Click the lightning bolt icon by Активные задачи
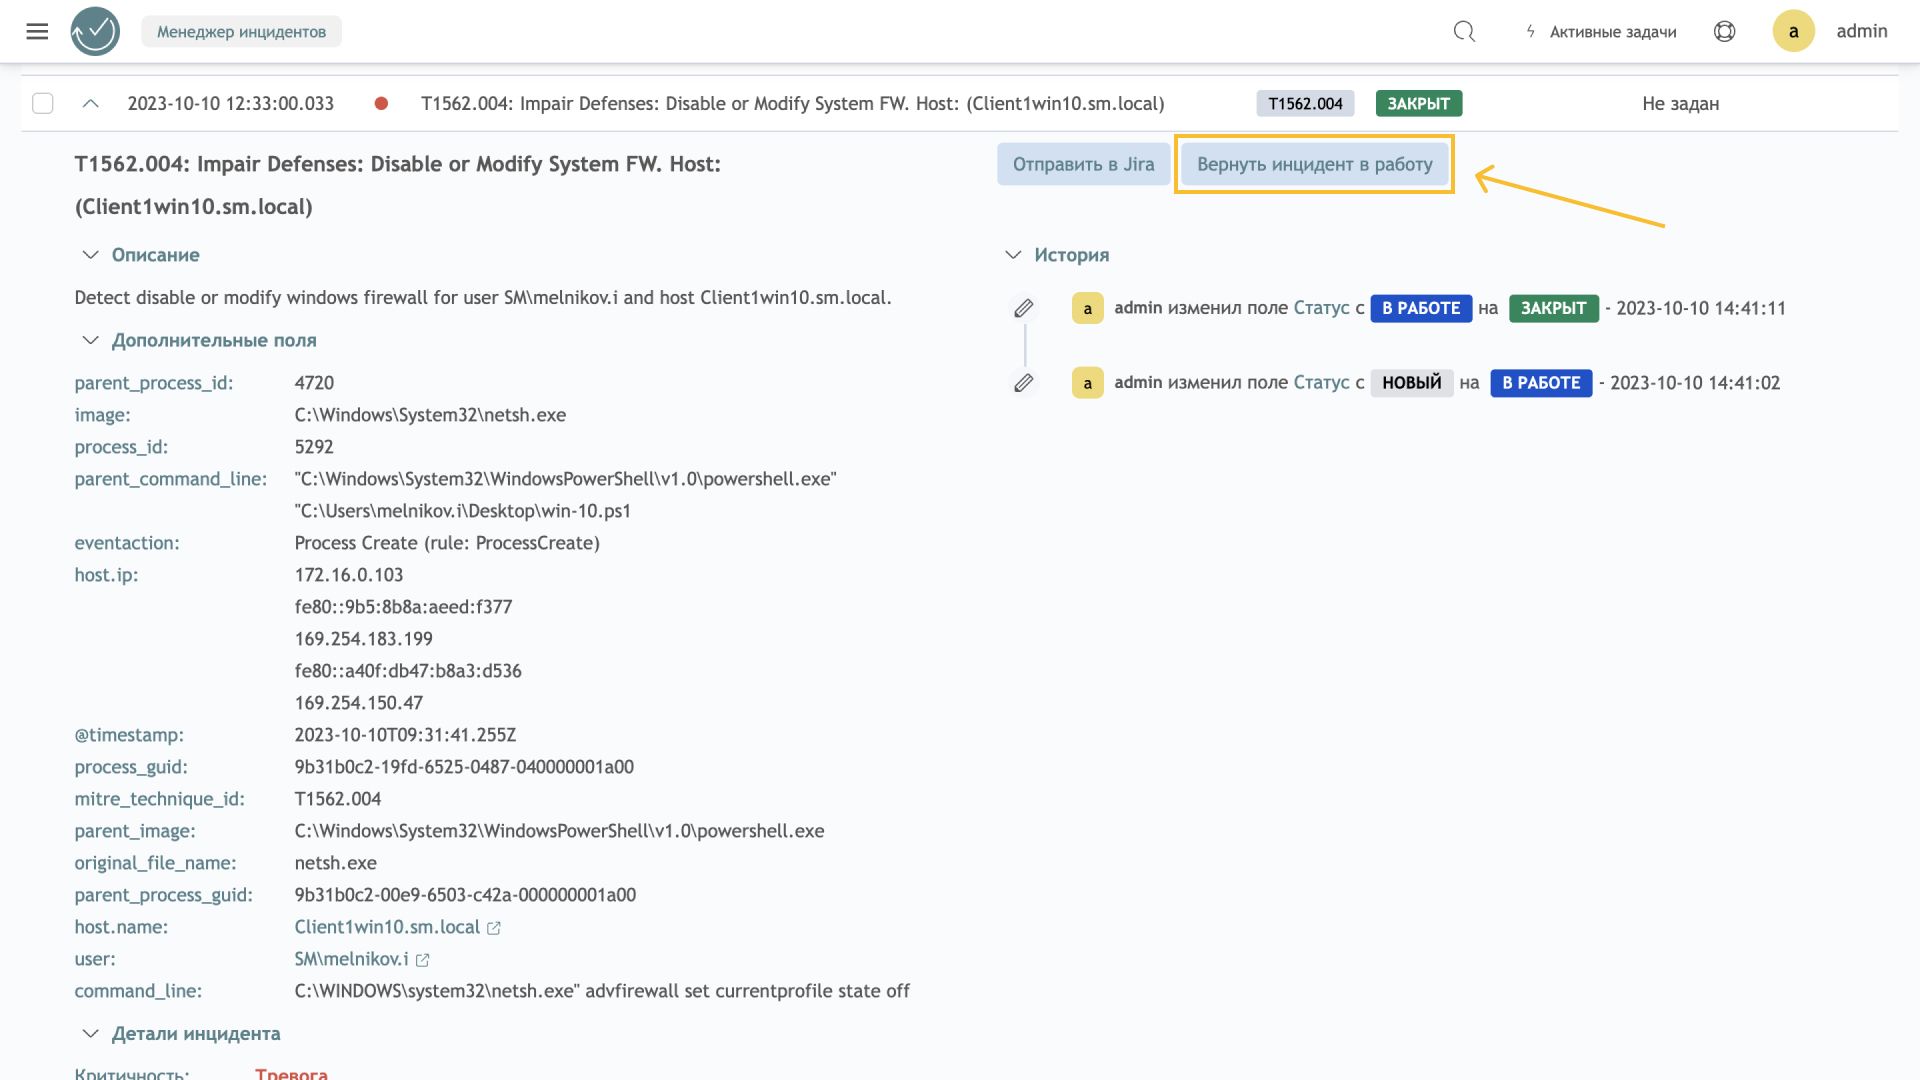 [x=1530, y=31]
